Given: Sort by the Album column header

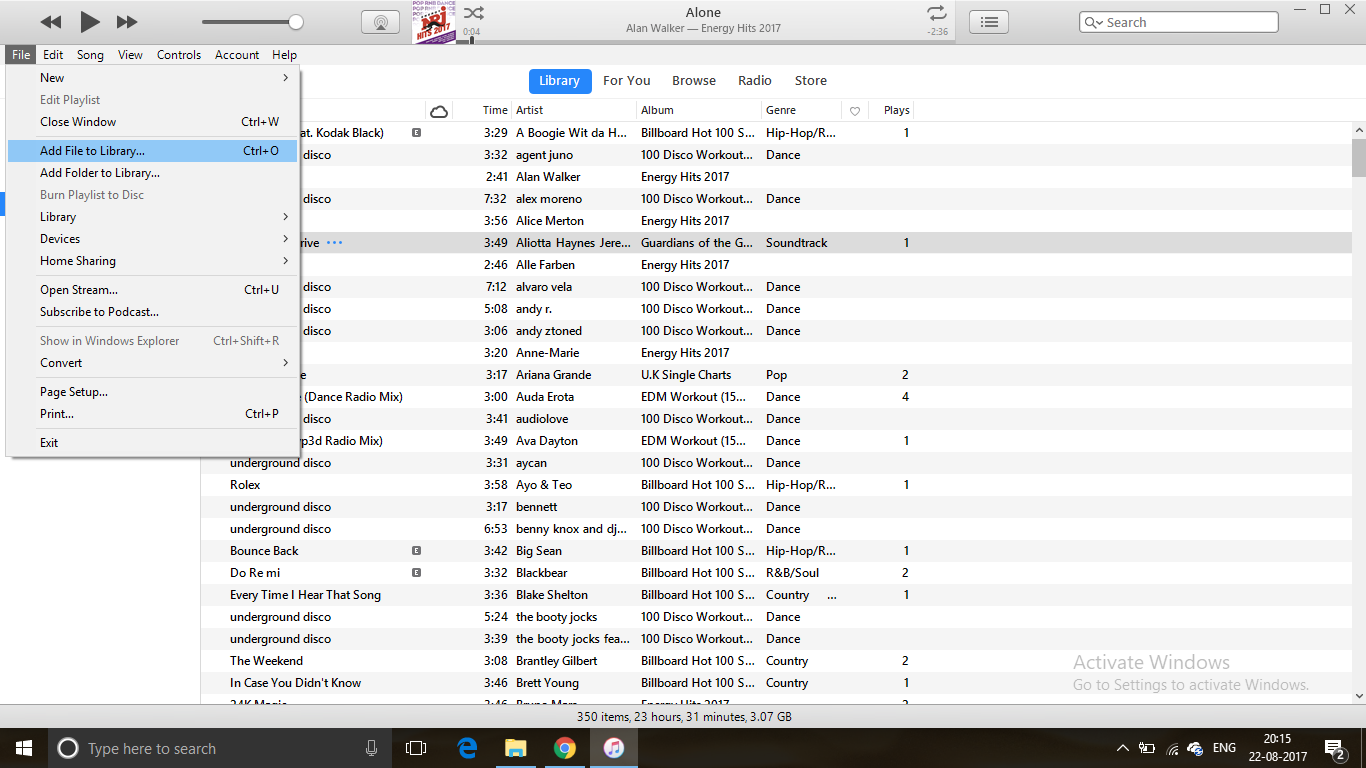Looking at the screenshot, I should (699, 111).
